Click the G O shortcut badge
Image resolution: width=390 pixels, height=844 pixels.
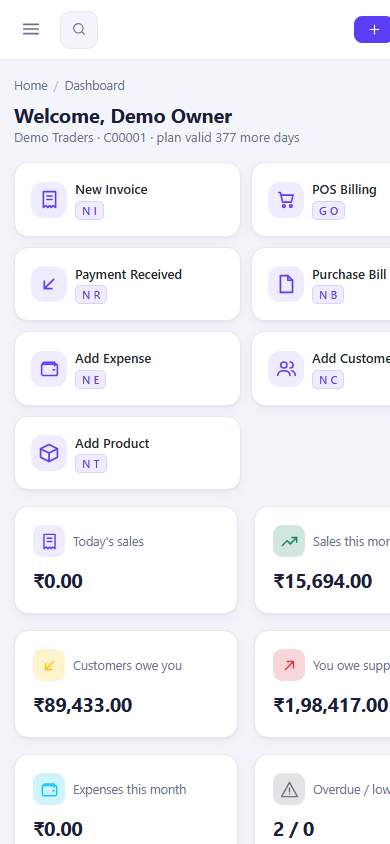click(328, 211)
